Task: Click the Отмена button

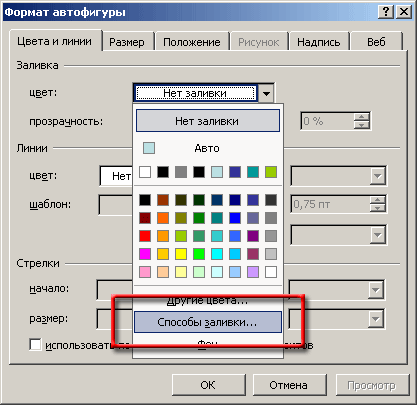Action: [289, 385]
